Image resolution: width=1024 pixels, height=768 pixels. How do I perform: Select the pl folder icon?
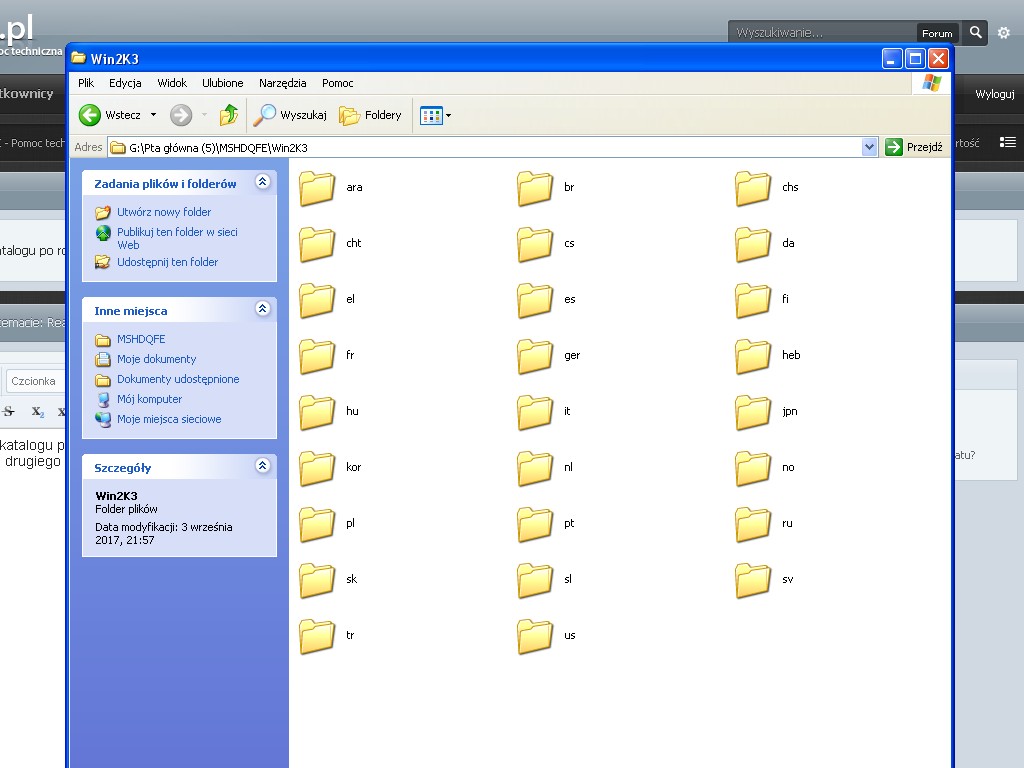(317, 525)
